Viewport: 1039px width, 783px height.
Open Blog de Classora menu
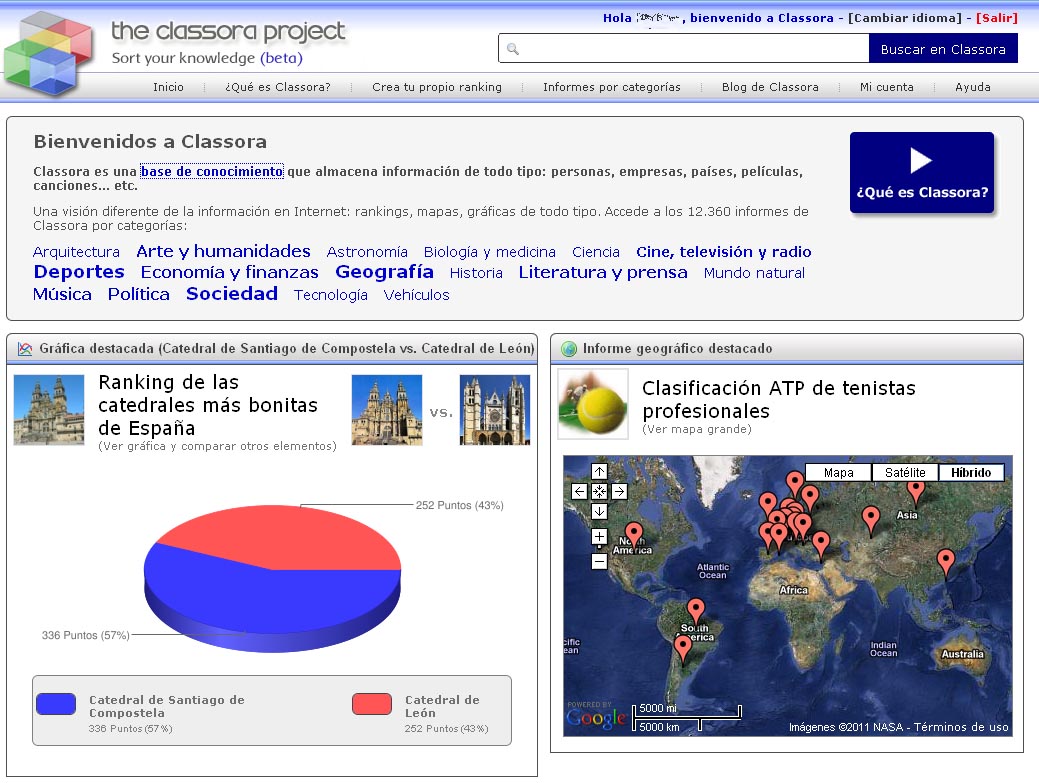pos(770,87)
